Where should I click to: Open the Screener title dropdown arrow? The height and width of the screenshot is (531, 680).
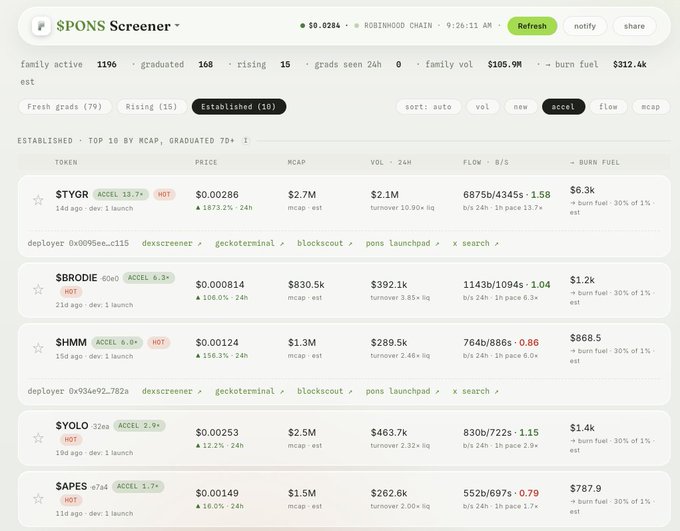point(177,26)
